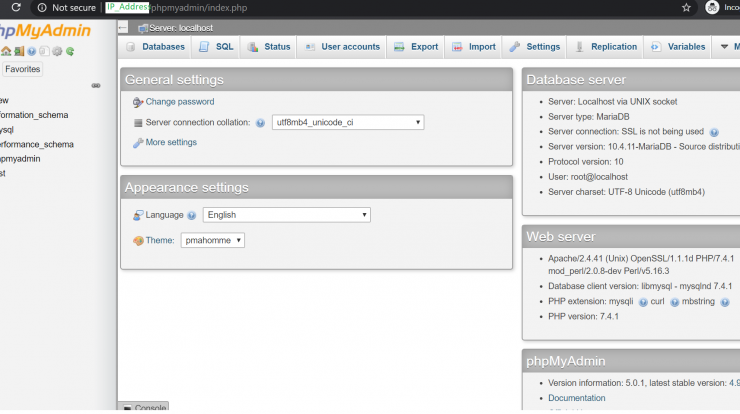Open the Console bar

click(143, 407)
